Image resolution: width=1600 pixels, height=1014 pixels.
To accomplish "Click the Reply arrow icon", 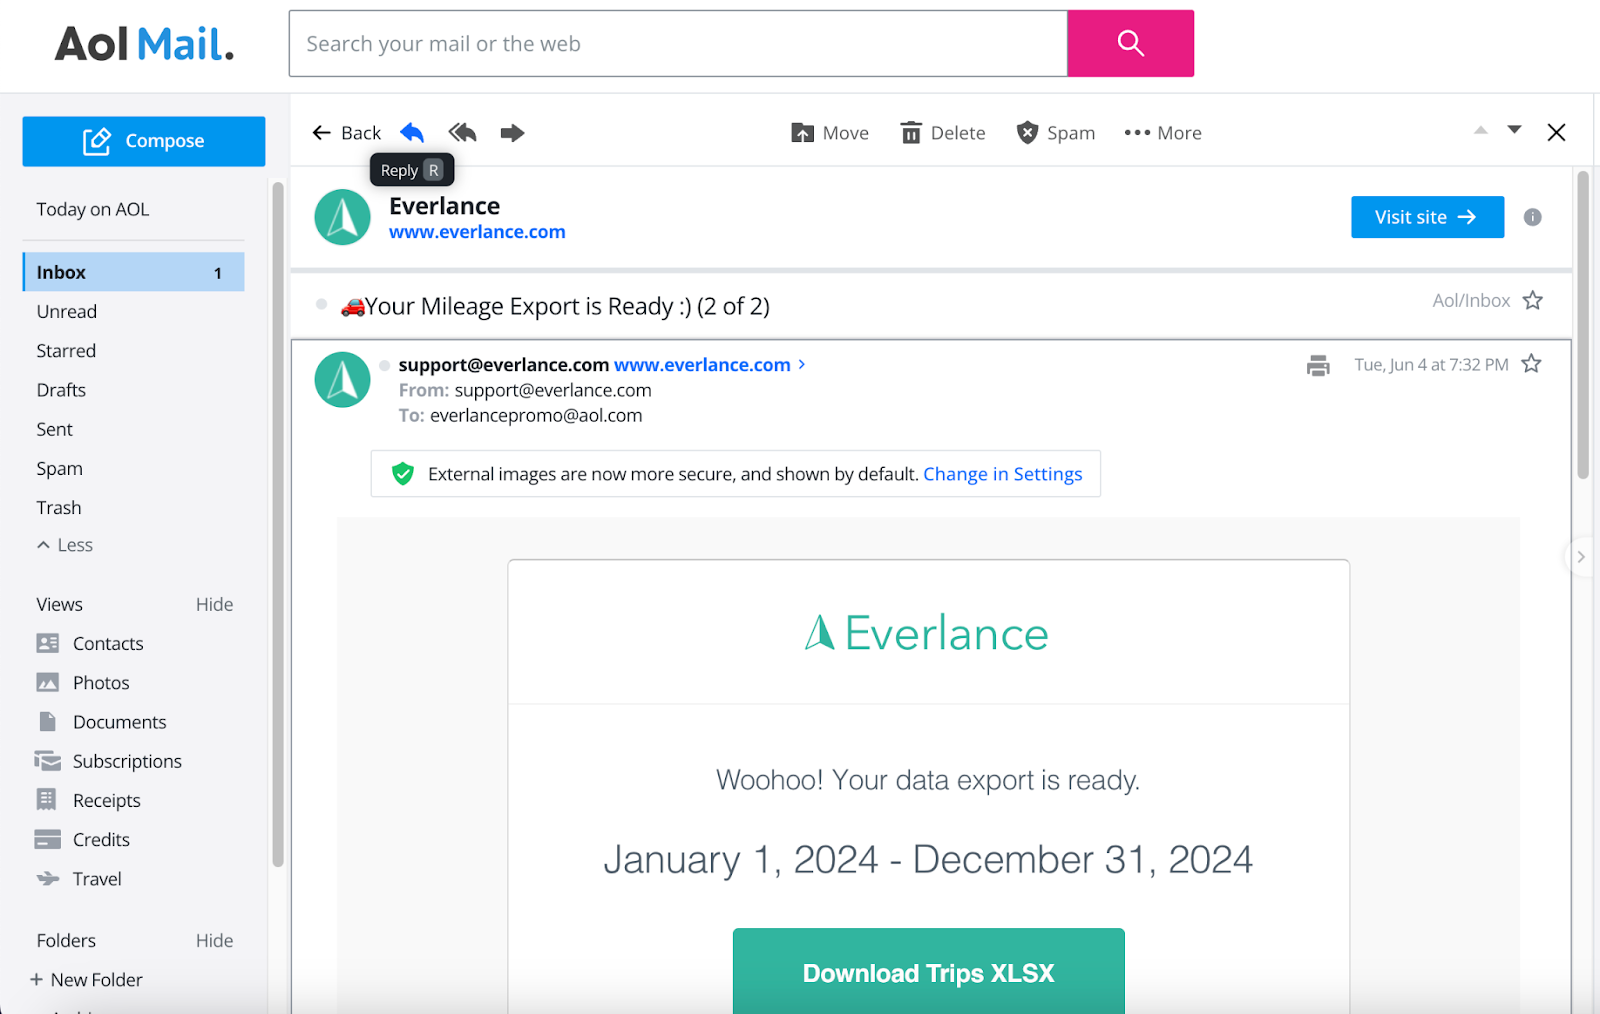I will tap(412, 133).
